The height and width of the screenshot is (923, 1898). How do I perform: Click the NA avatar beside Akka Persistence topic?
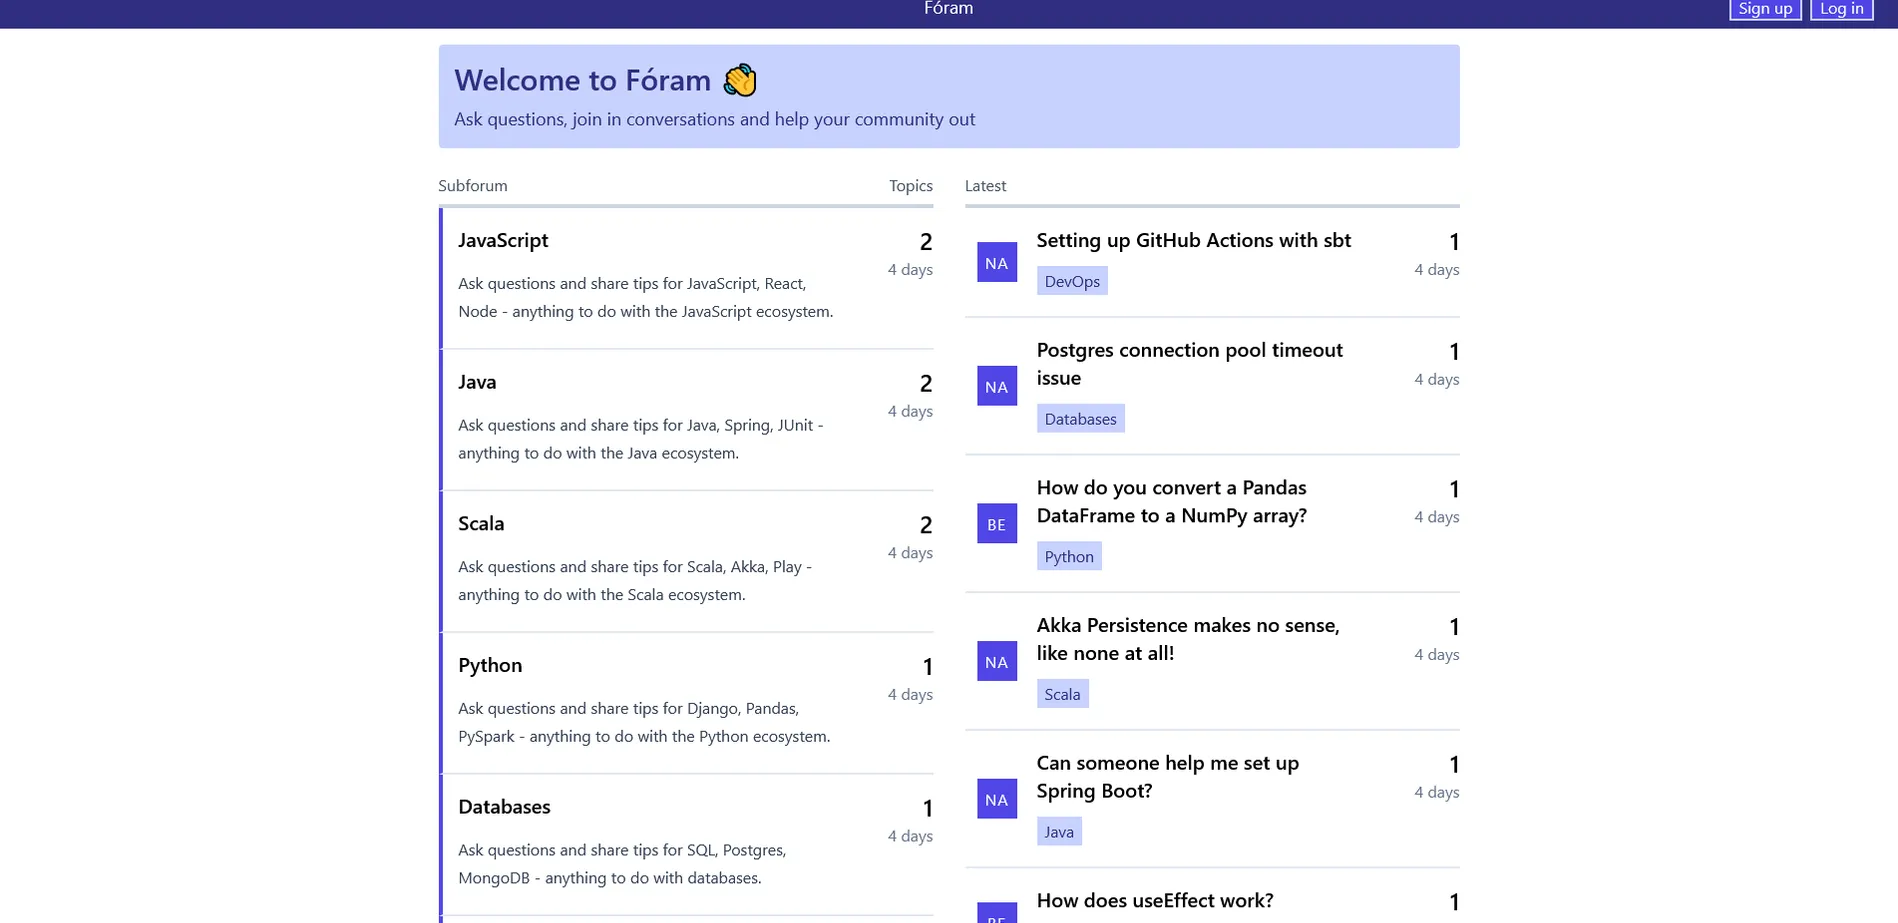pos(996,661)
